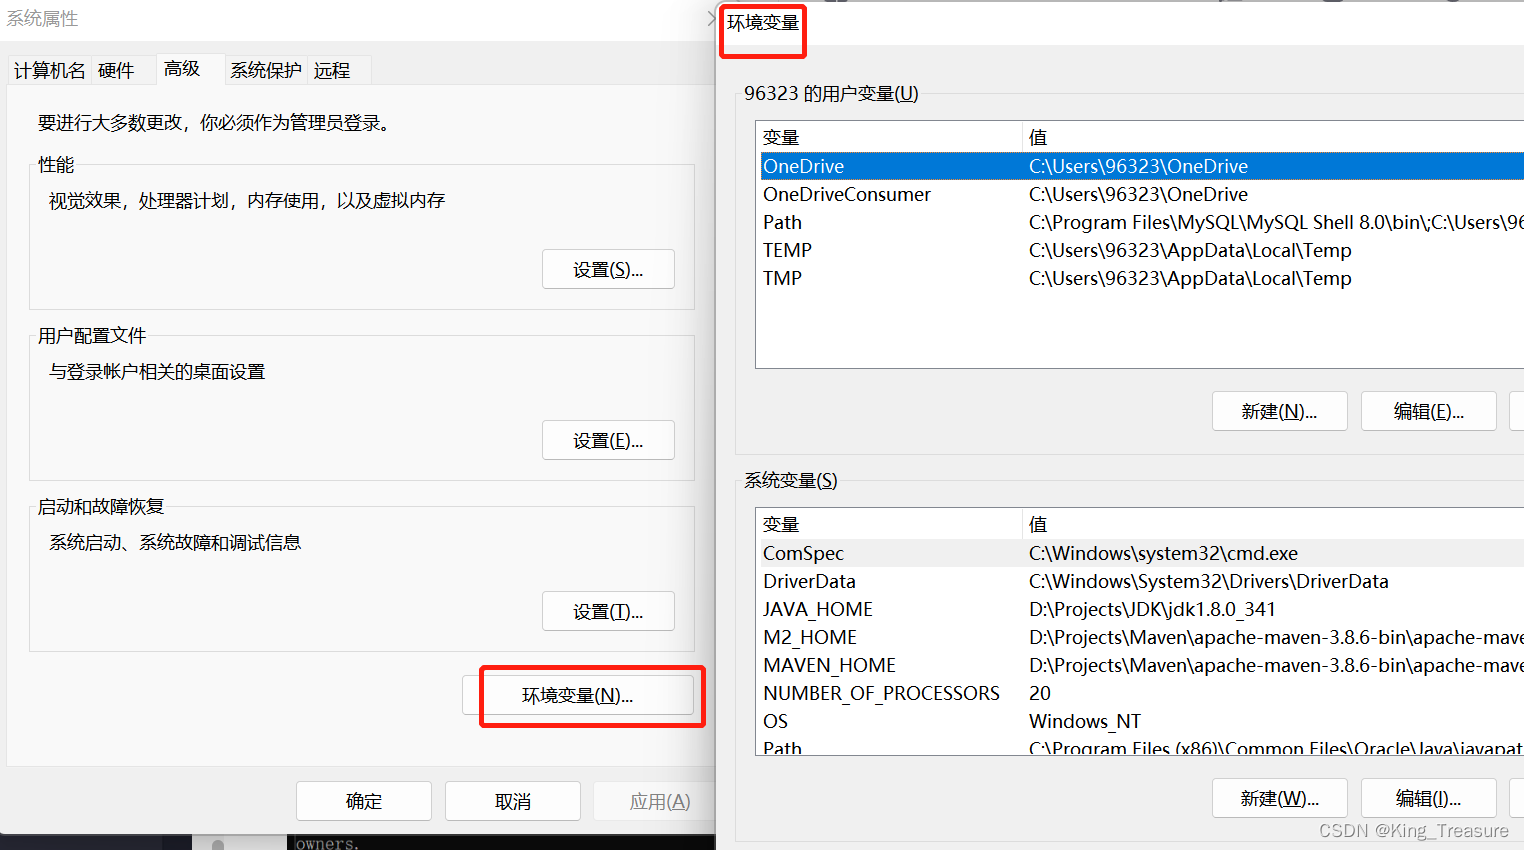Select the OS system variable row
Image resolution: width=1524 pixels, height=850 pixels.
click(x=1141, y=721)
